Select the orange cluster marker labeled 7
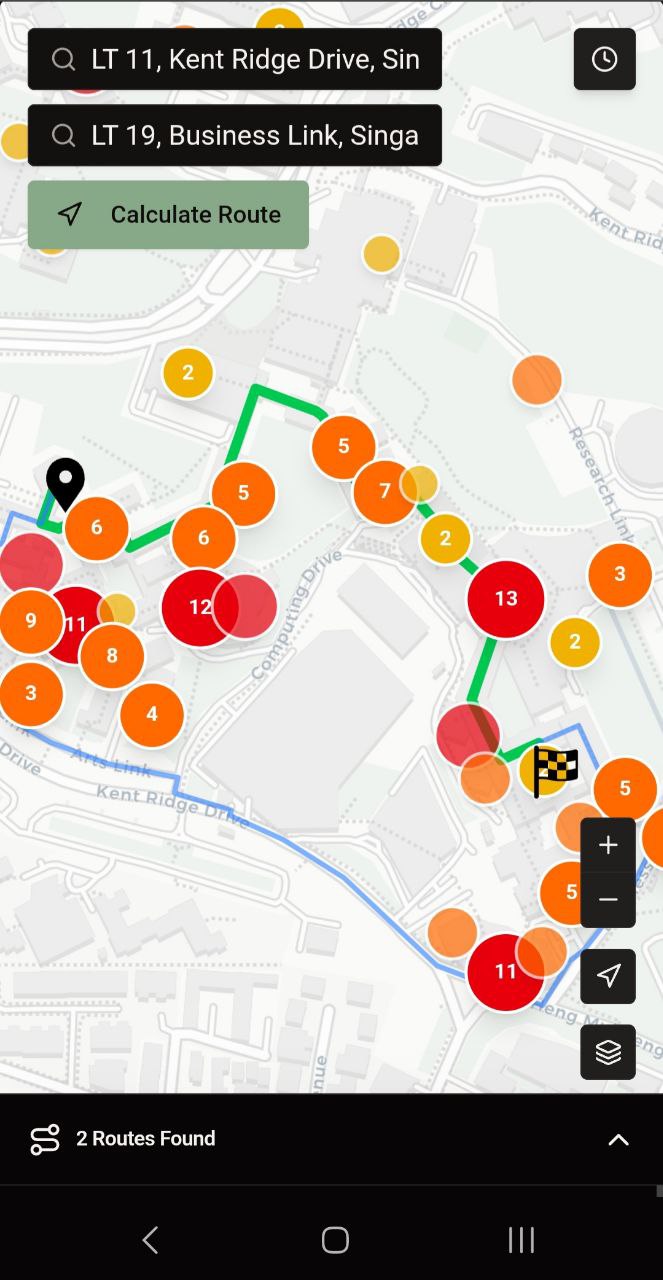The width and height of the screenshot is (663, 1280). (385, 491)
